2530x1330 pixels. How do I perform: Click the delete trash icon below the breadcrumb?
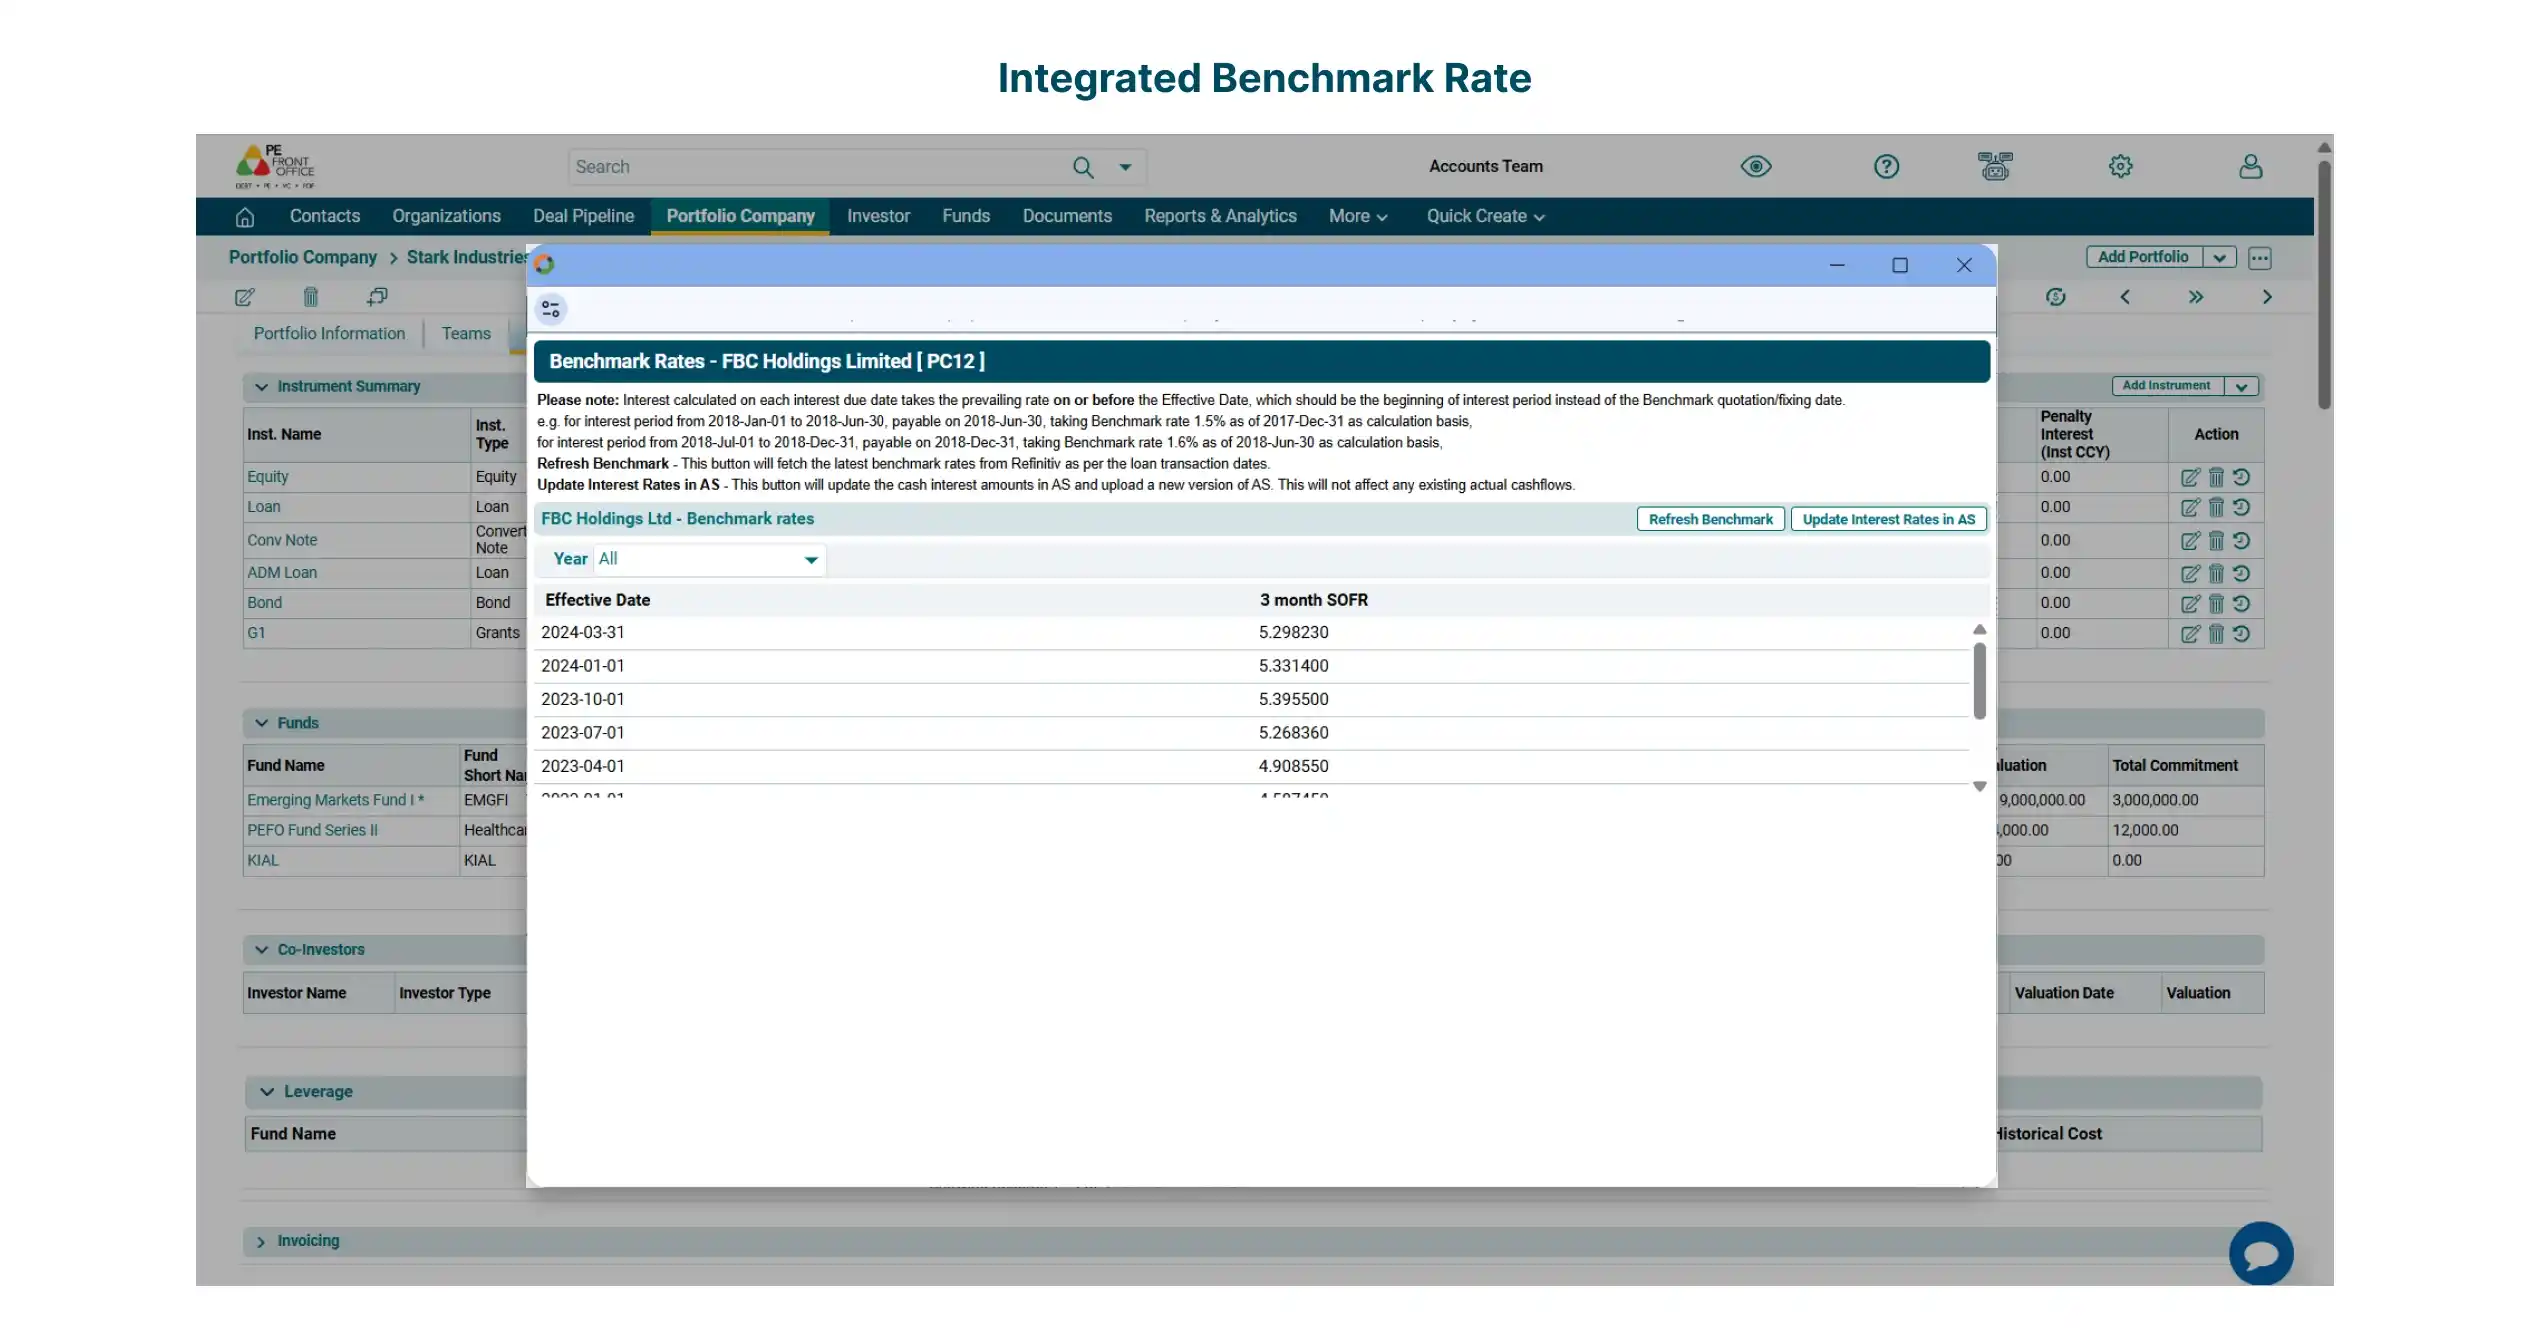point(311,297)
